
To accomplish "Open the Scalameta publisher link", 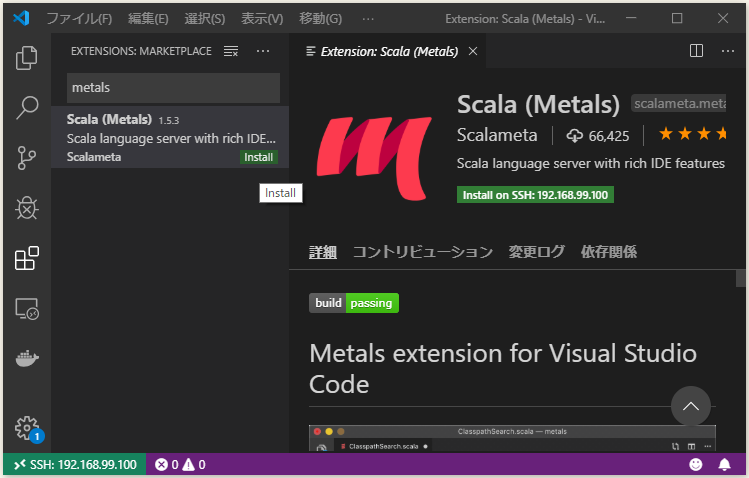I will (x=497, y=135).
